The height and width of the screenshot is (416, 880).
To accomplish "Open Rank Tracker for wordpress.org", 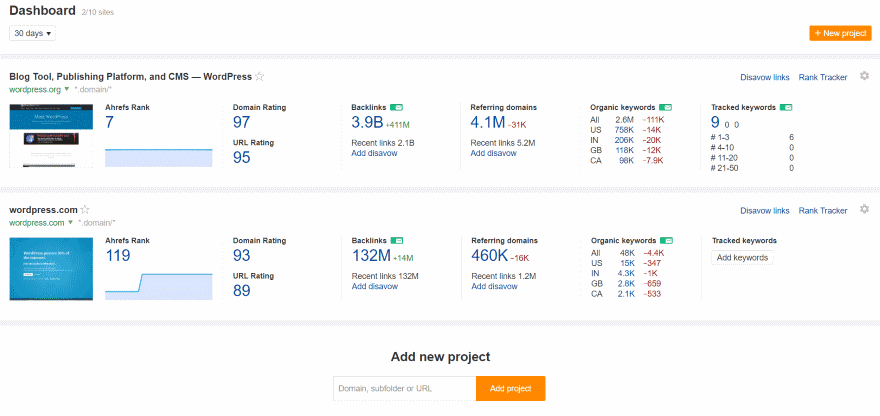I will (x=822, y=77).
